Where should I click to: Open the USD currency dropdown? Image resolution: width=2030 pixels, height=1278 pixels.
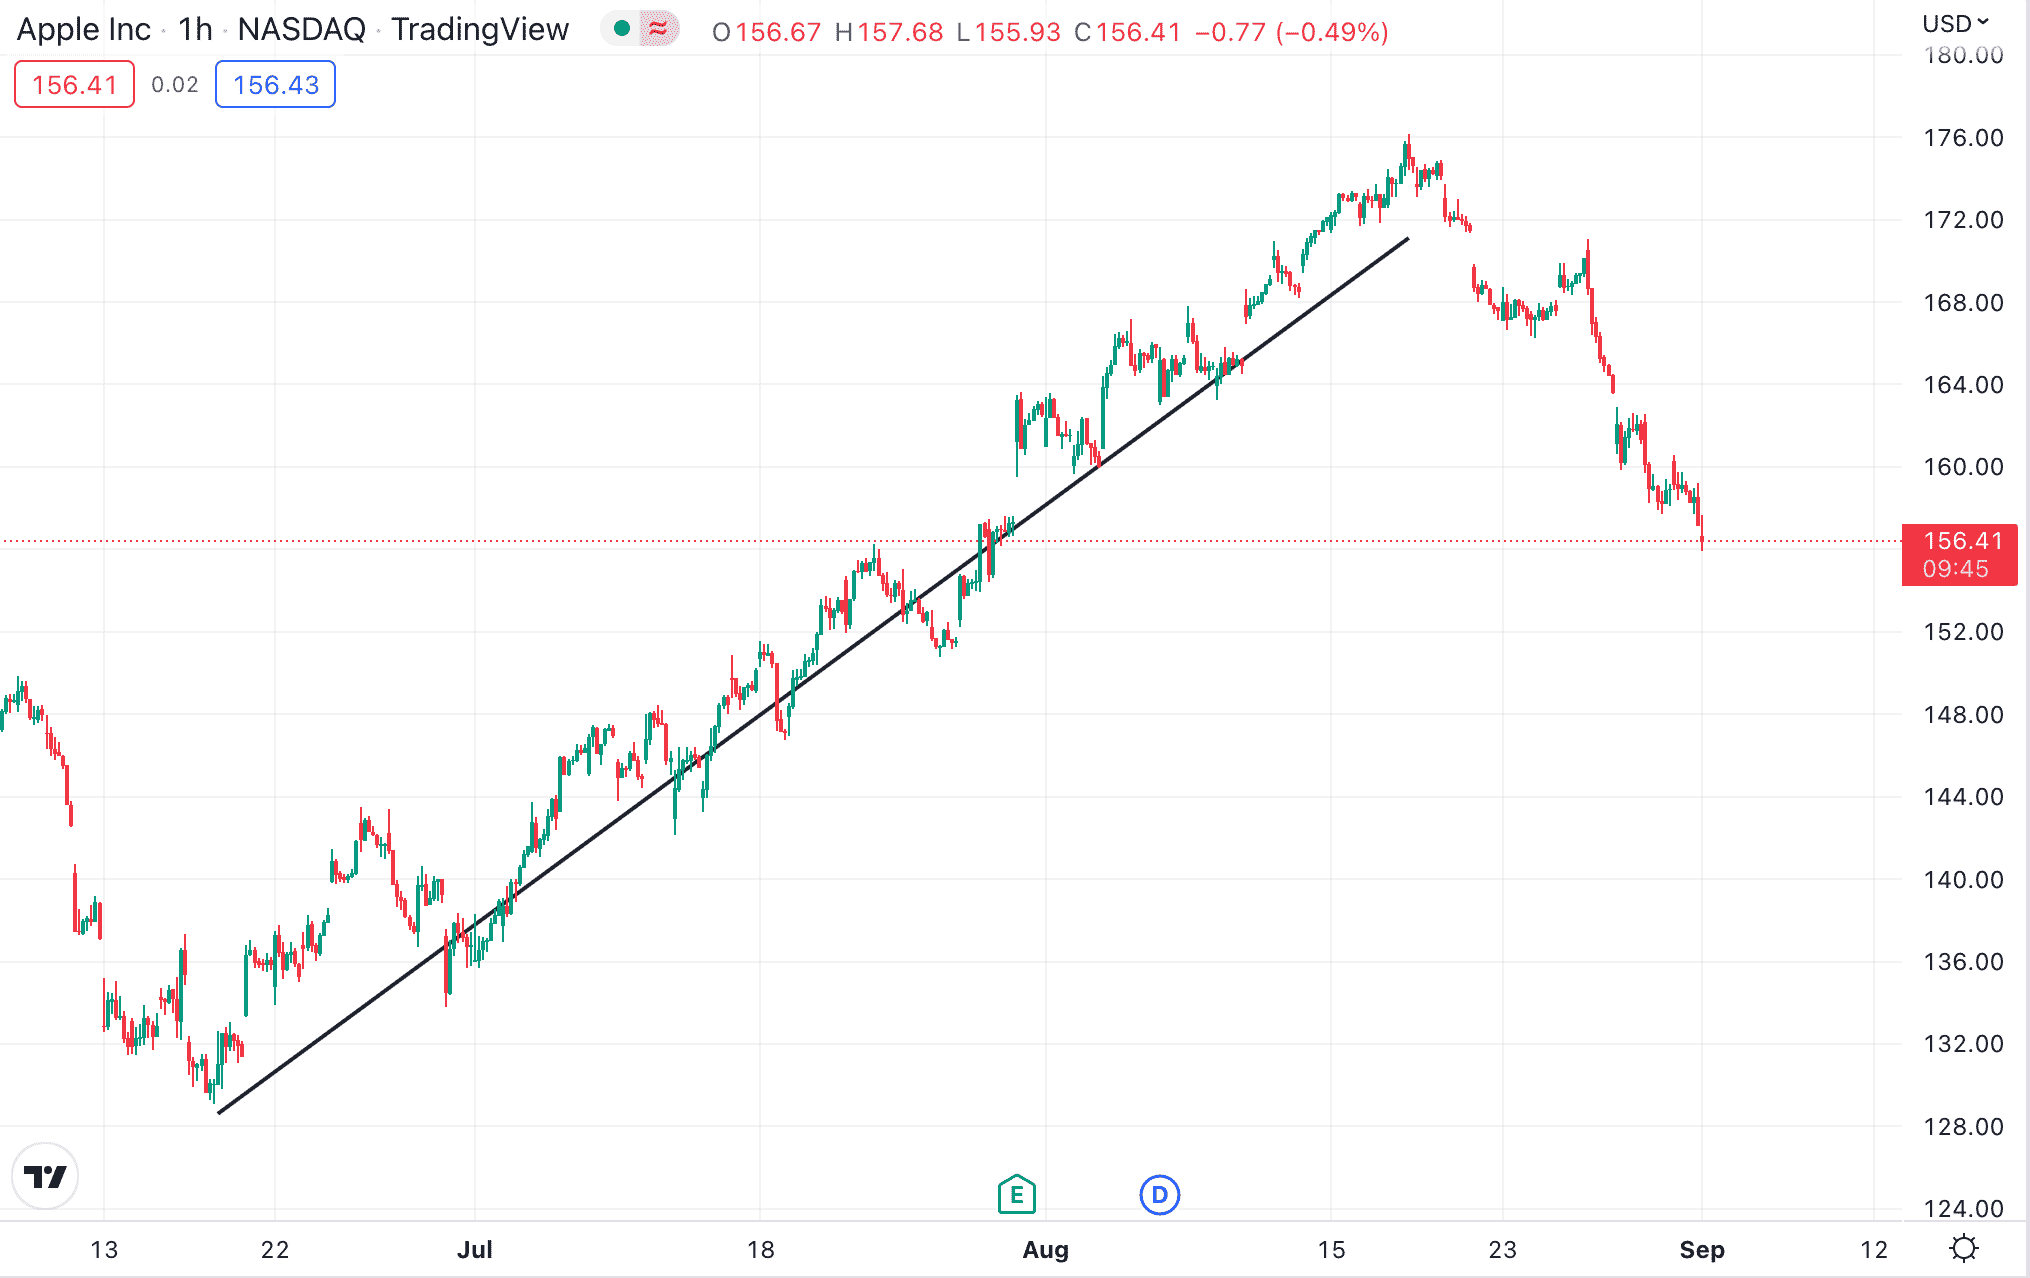click(1955, 23)
